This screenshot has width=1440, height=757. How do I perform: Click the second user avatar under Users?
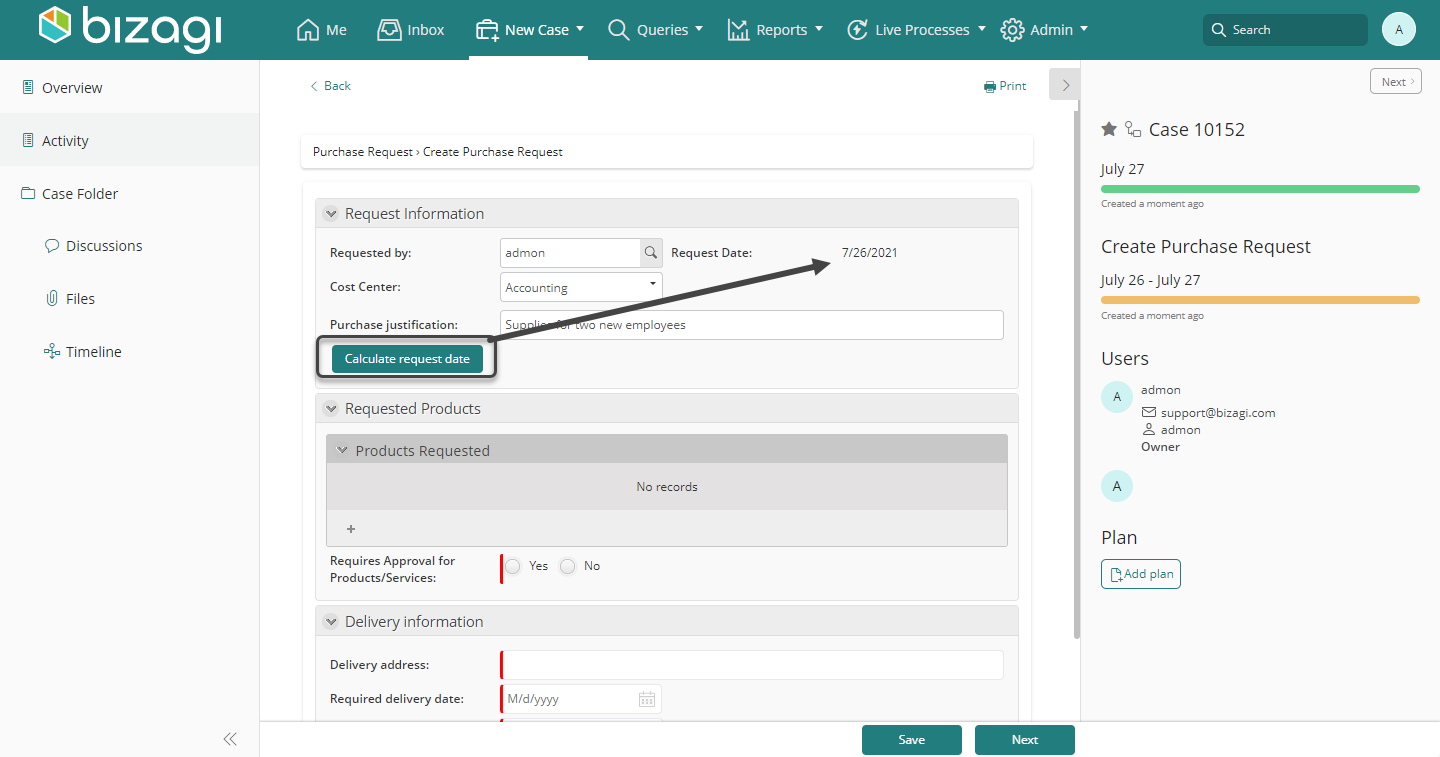click(x=1117, y=487)
